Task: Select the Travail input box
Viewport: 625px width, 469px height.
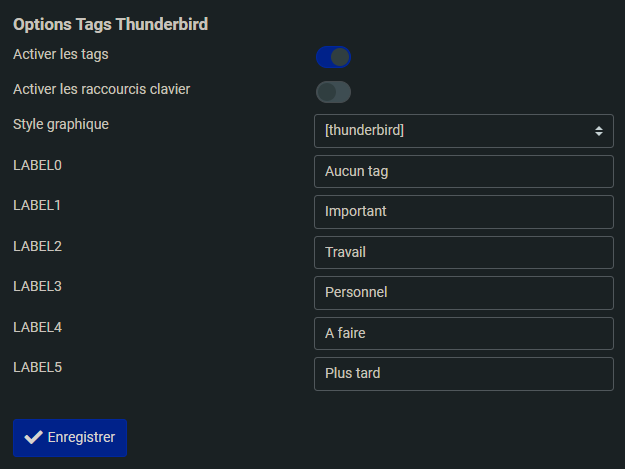Action: (463, 252)
